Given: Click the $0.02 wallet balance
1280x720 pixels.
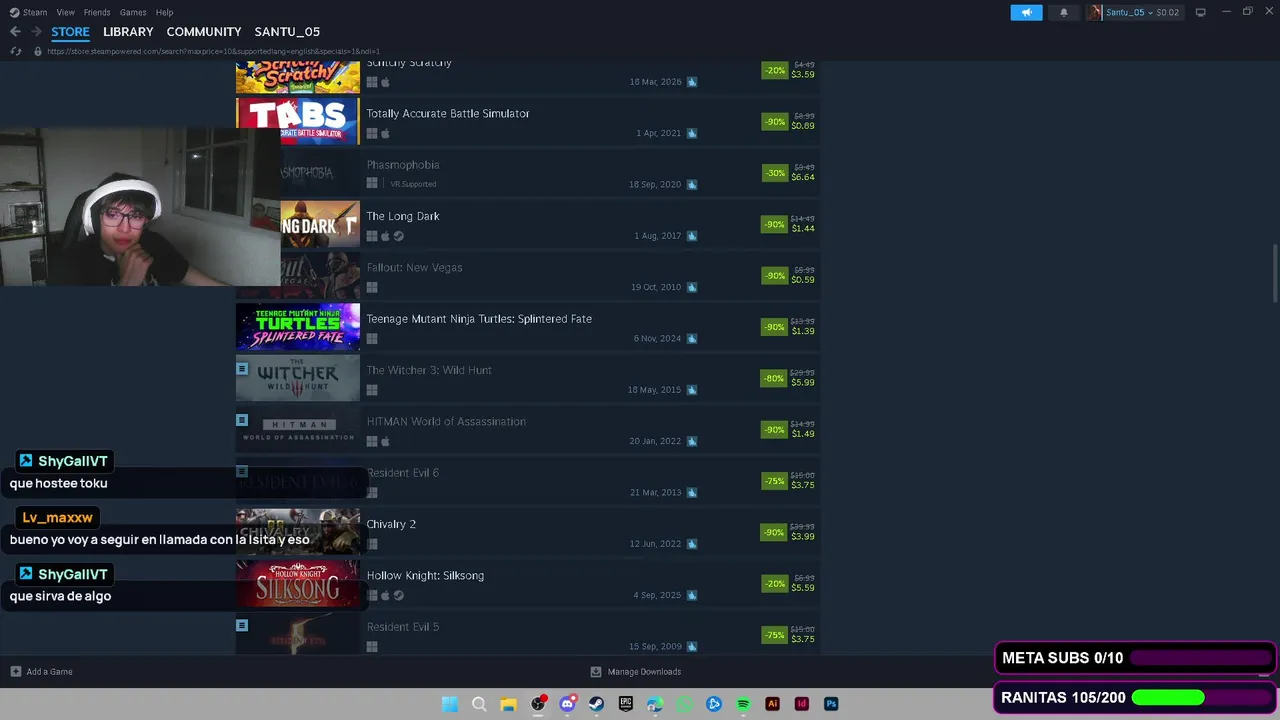Looking at the screenshot, I should click(x=1168, y=12).
